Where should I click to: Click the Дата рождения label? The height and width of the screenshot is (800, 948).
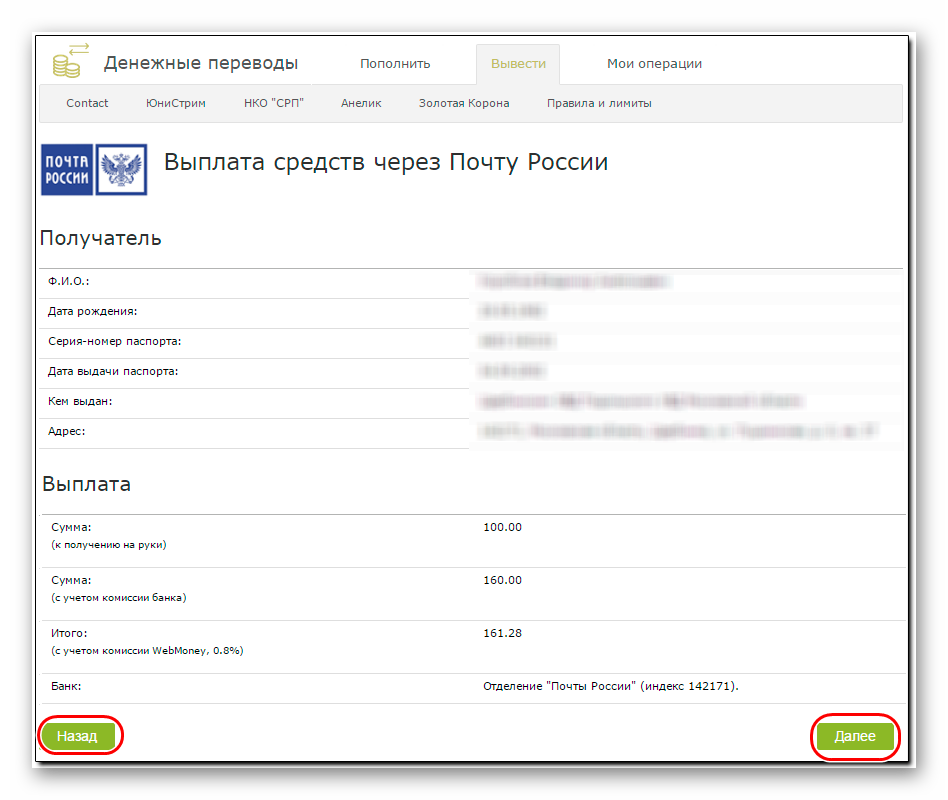(93, 311)
